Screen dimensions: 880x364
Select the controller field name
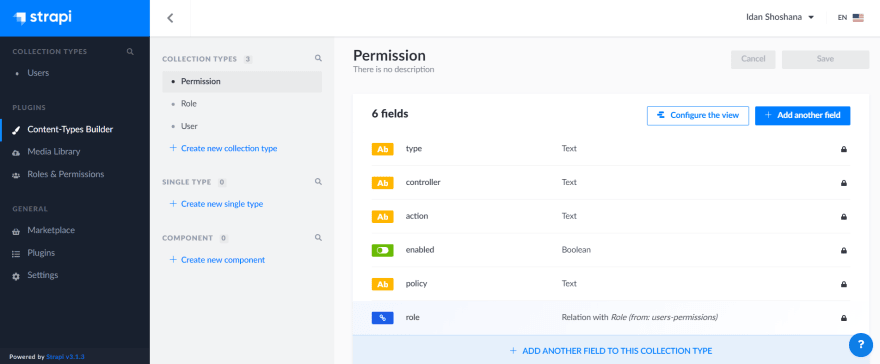point(423,182)
